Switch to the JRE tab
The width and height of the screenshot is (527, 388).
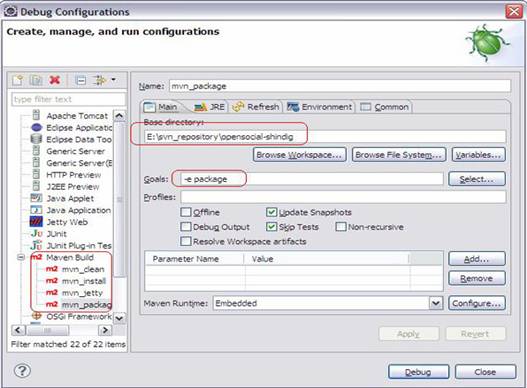(x=210, y=107)
